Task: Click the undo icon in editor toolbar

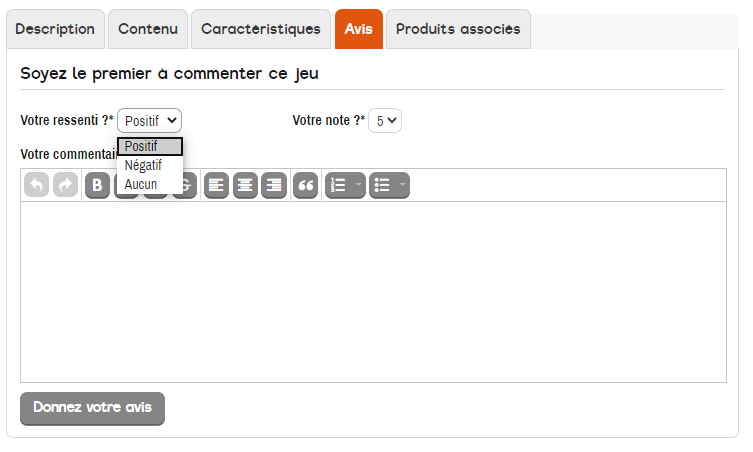Action: 37,185
